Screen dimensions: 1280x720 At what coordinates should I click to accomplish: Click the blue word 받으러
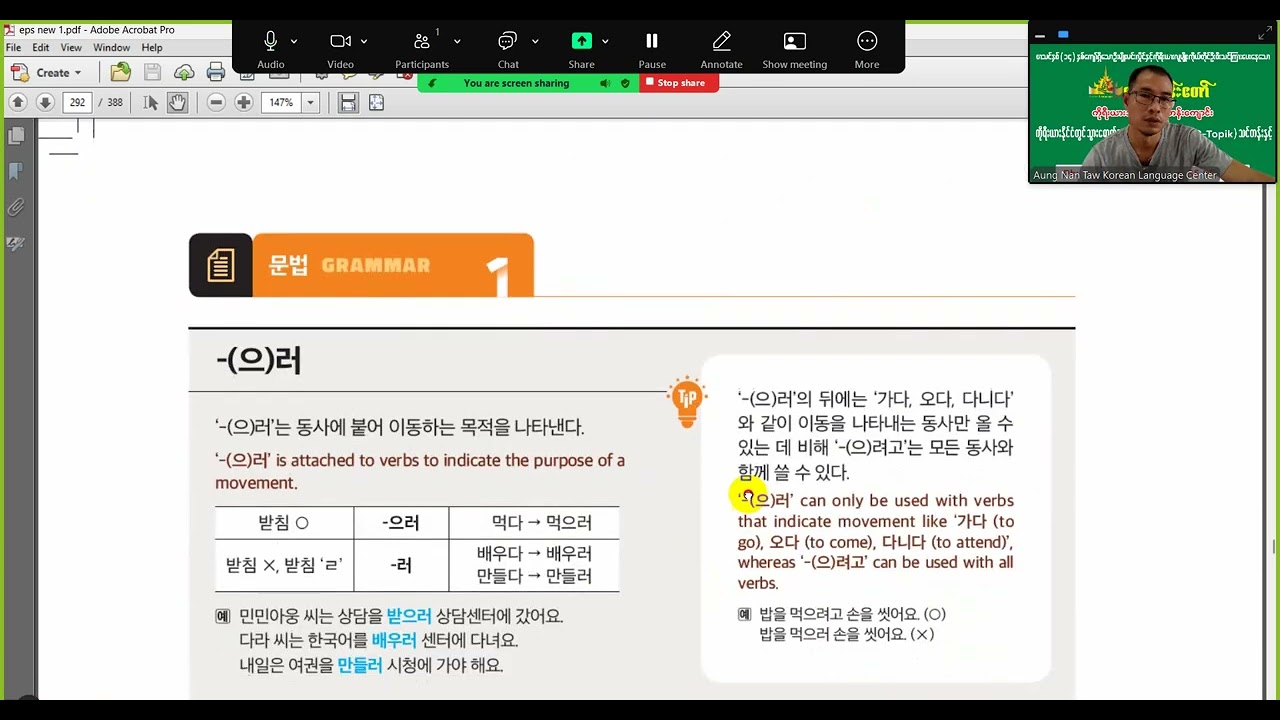point(409,616)
